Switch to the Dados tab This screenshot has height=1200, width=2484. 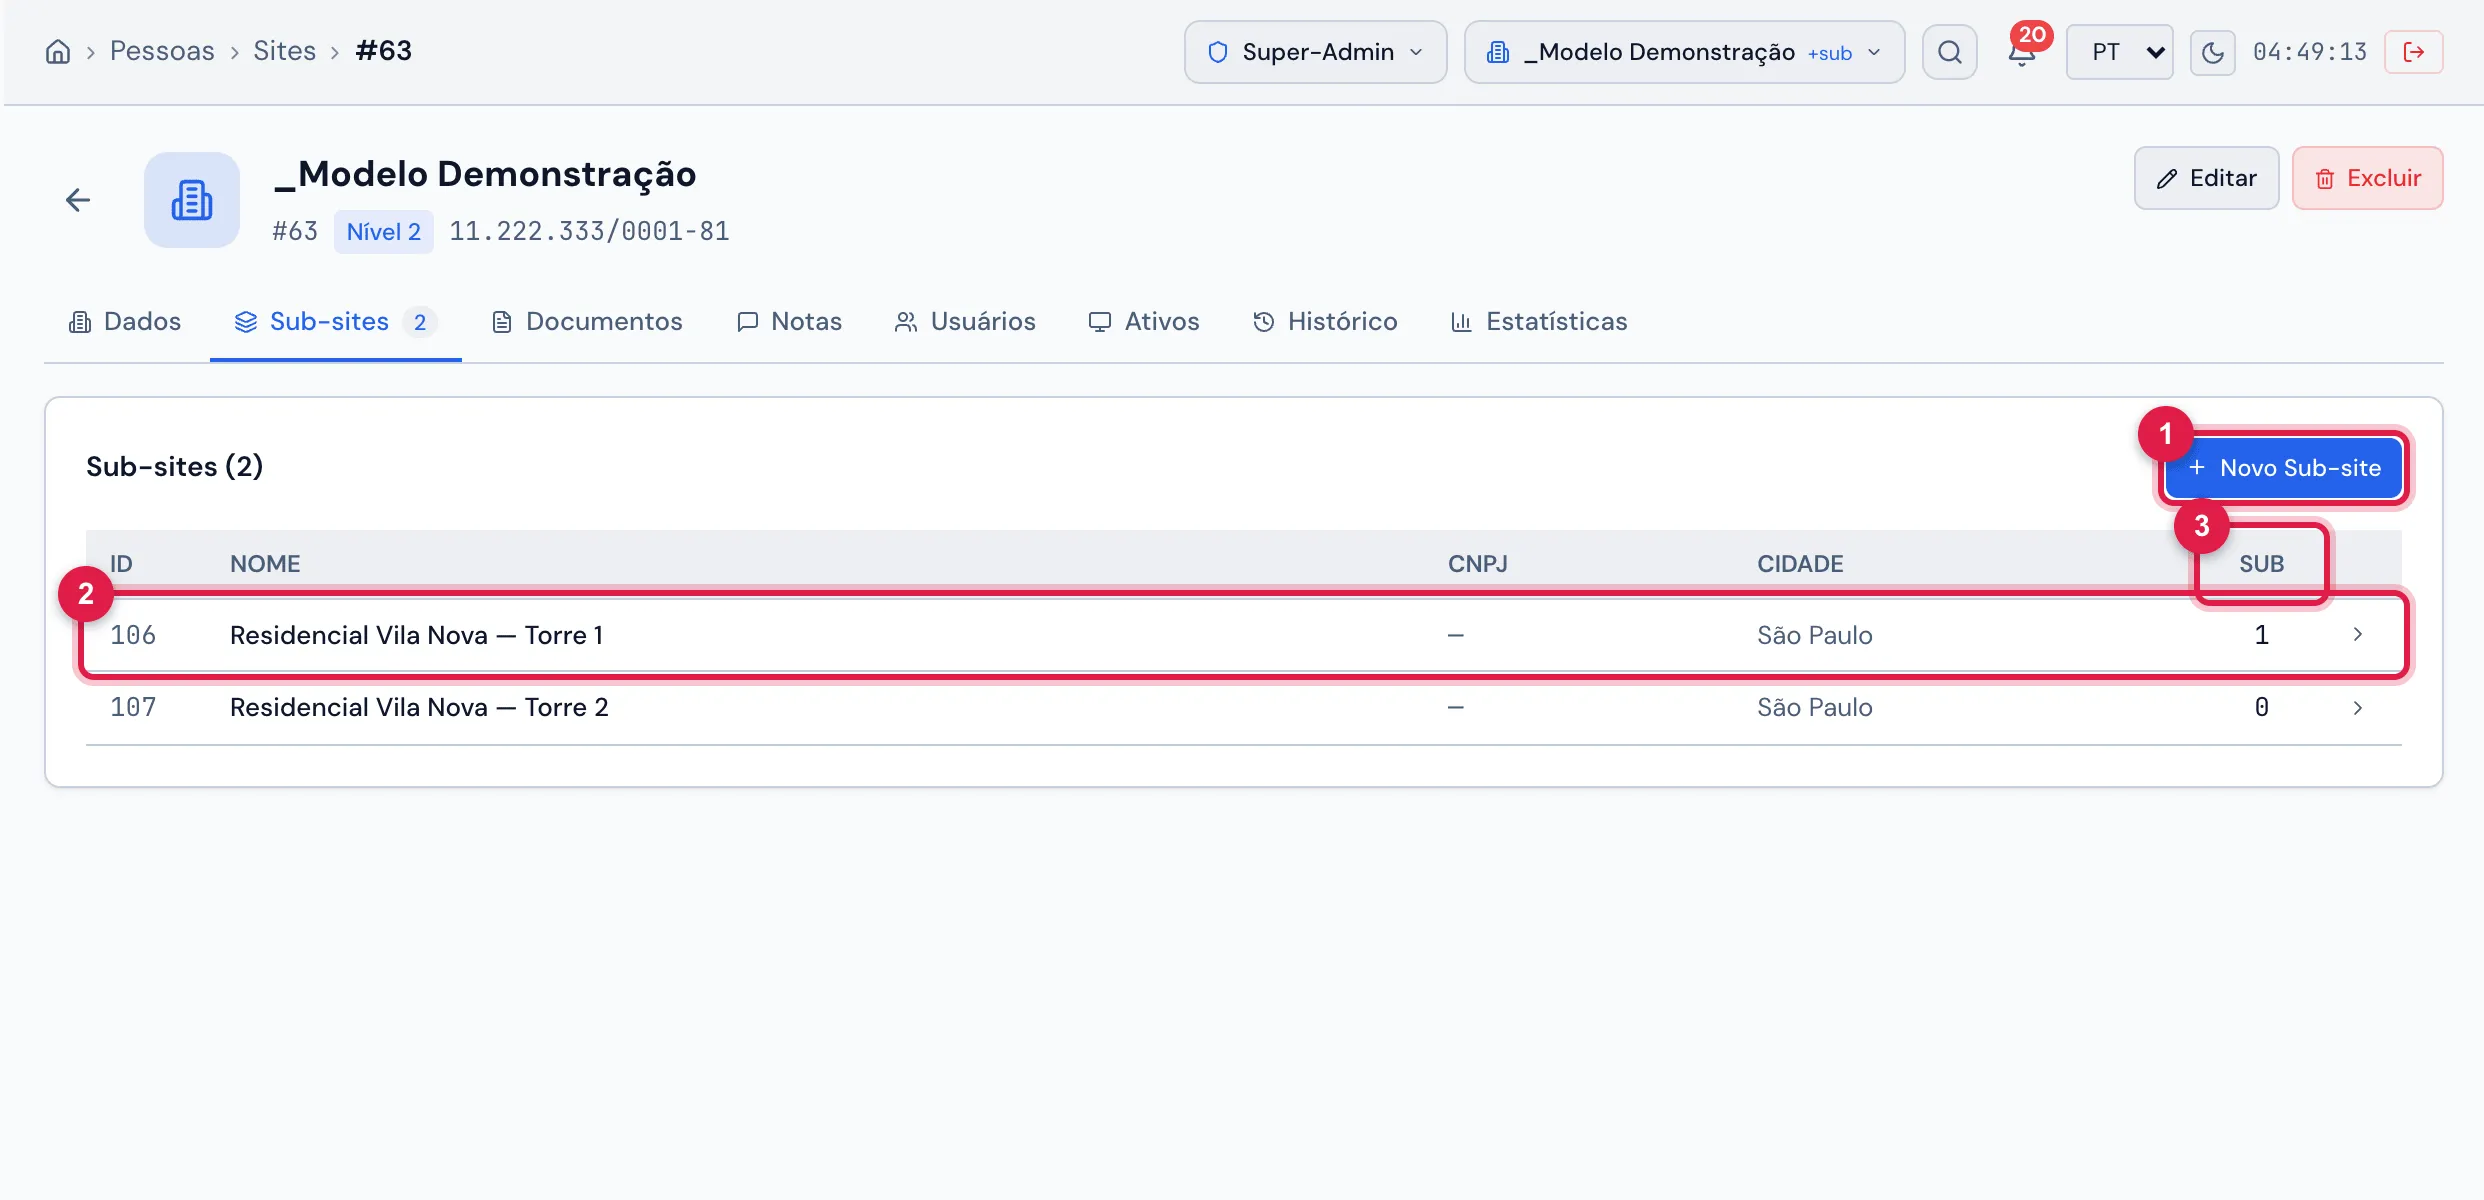(125, 322)
